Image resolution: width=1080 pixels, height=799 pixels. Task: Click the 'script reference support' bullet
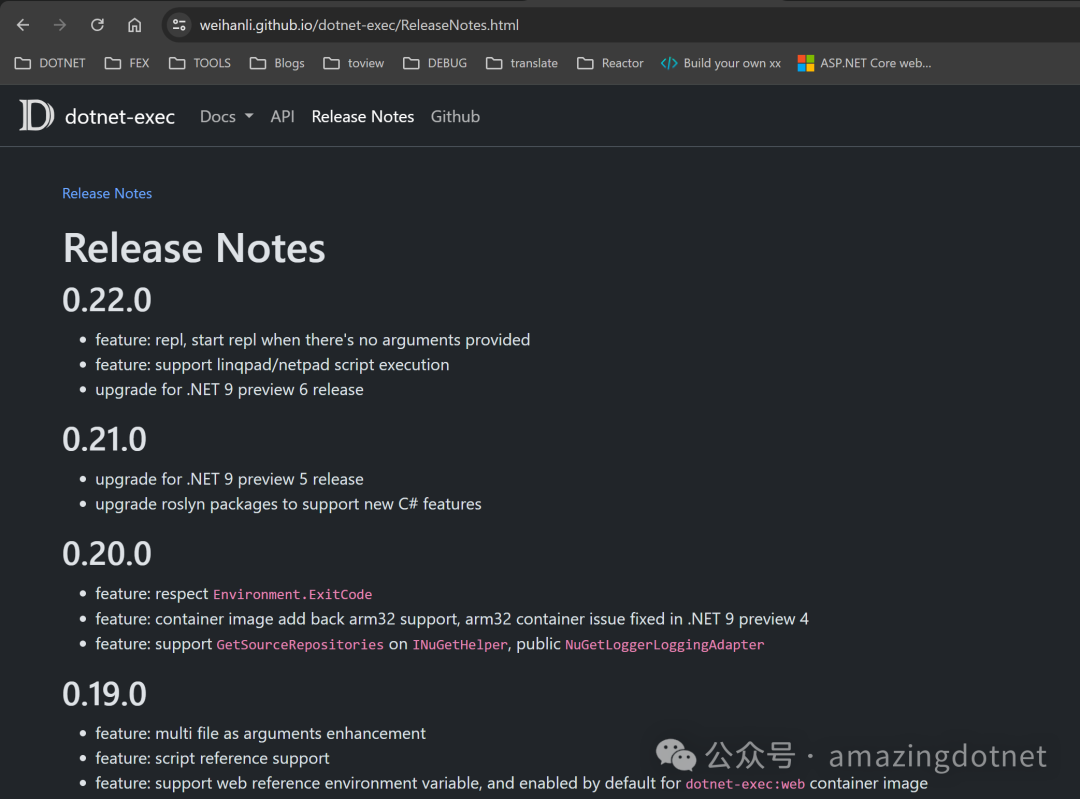click(212, 758)
